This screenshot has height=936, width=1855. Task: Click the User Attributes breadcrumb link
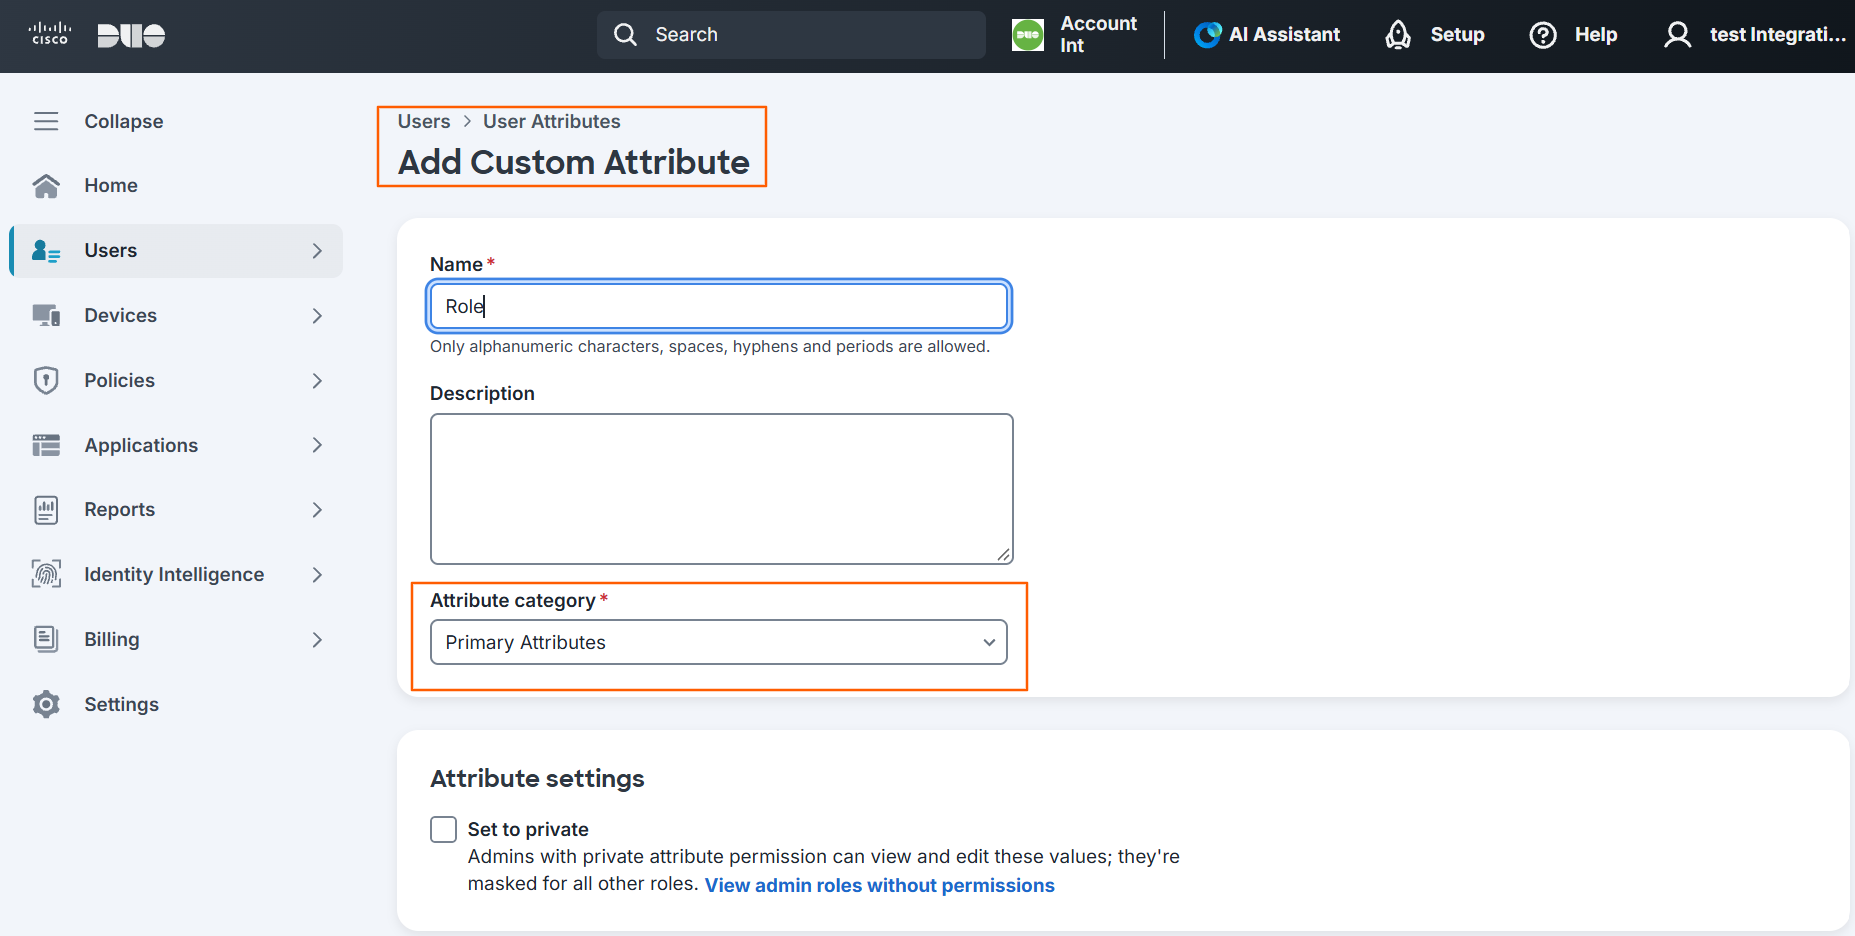click(x=552, y=121)
